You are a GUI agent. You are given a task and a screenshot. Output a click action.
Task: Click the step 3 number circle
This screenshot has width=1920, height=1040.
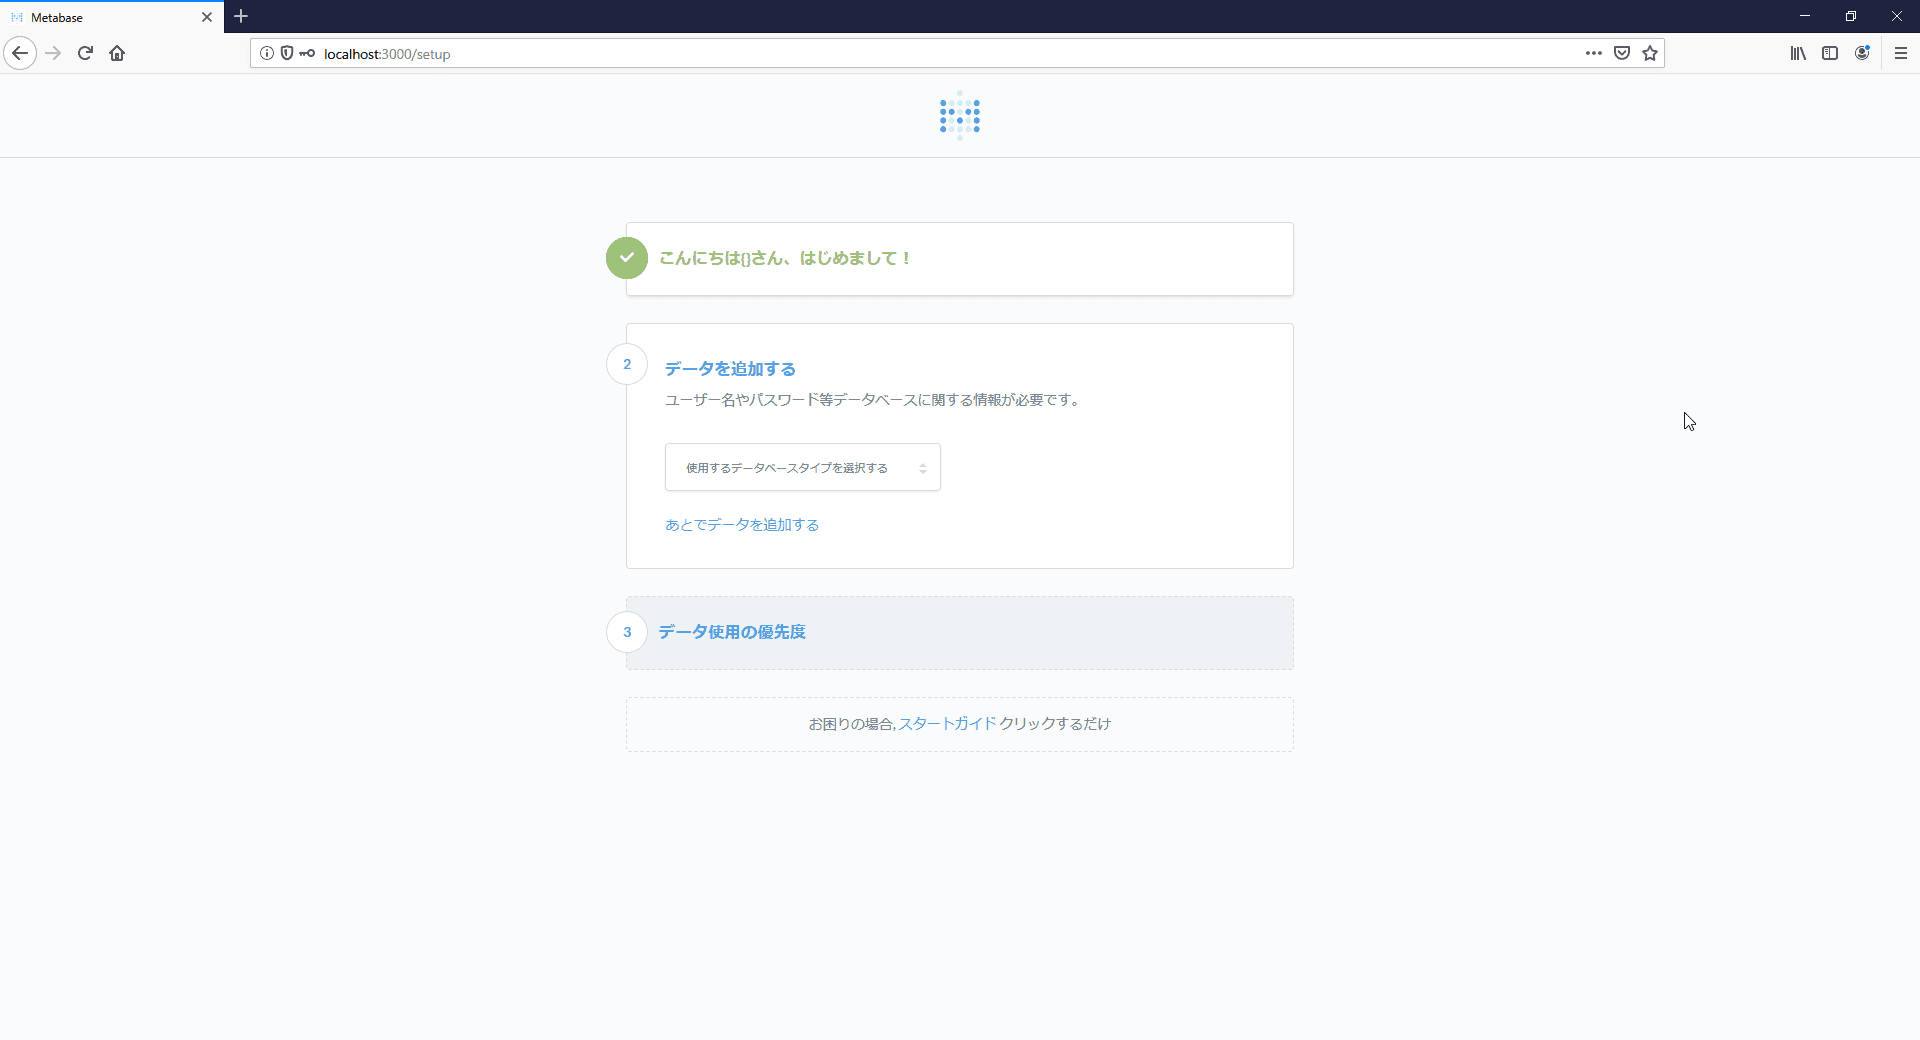(627, 632)
